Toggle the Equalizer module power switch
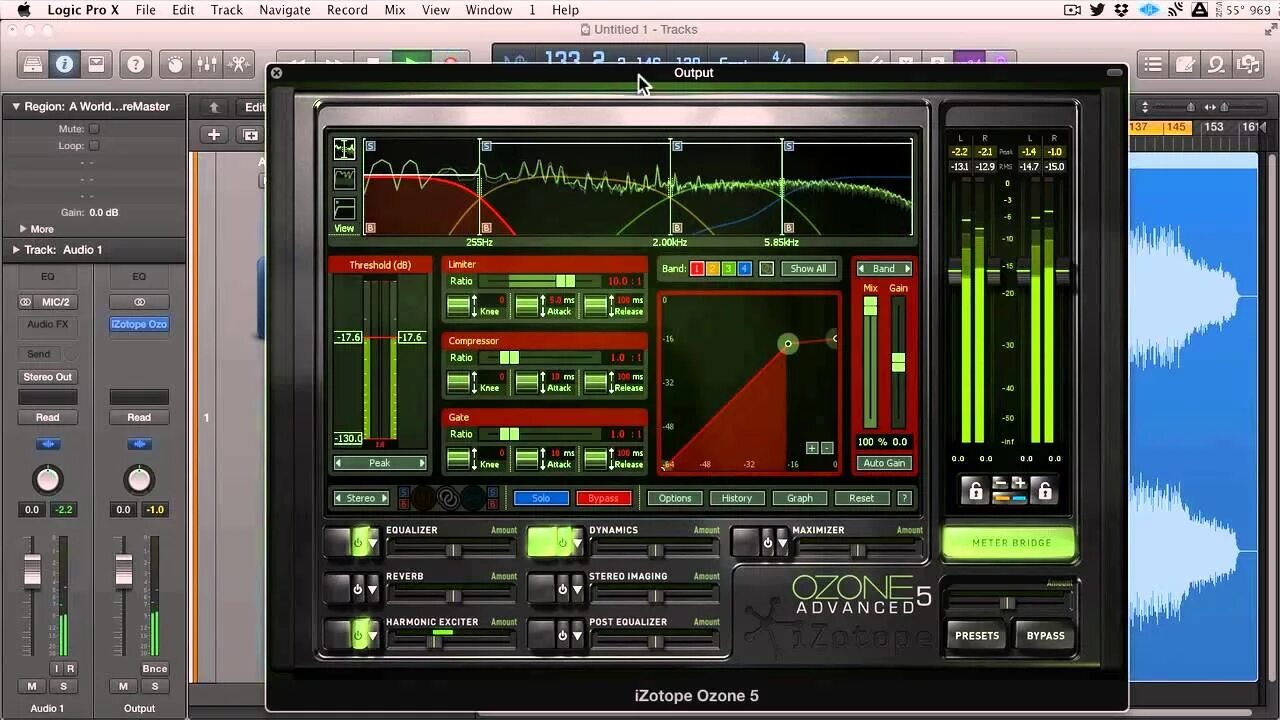Viewport: 1280px width, 720px height. click(x=357, y=543)
